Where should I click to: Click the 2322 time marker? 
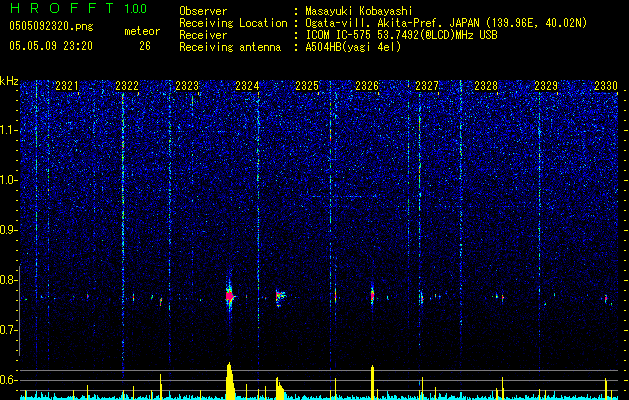tap(127, 86)
